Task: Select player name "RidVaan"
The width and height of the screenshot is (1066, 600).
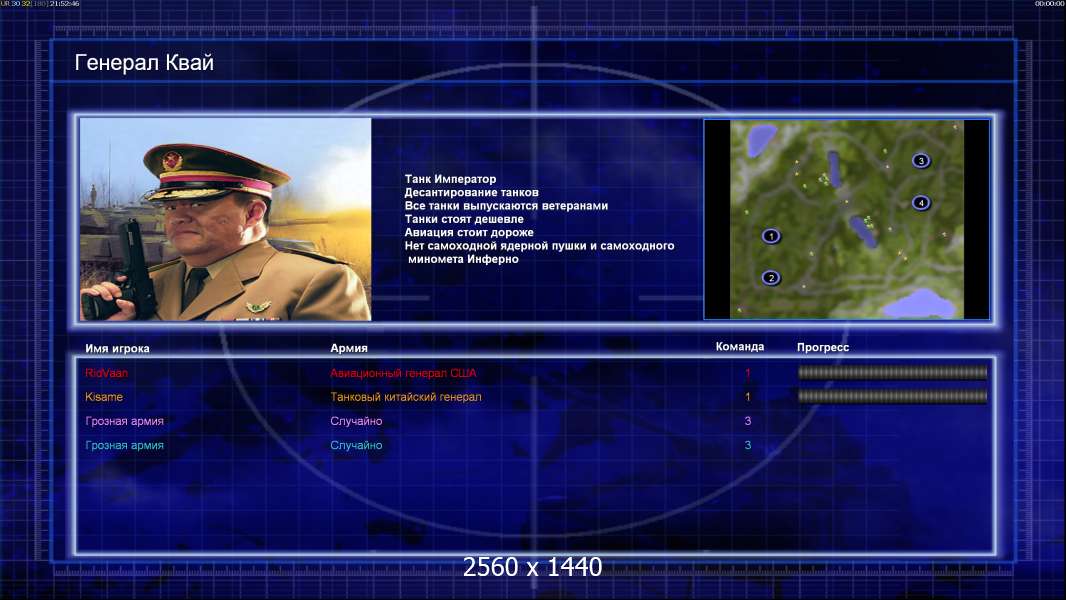Action: click(x=106, y=373)
